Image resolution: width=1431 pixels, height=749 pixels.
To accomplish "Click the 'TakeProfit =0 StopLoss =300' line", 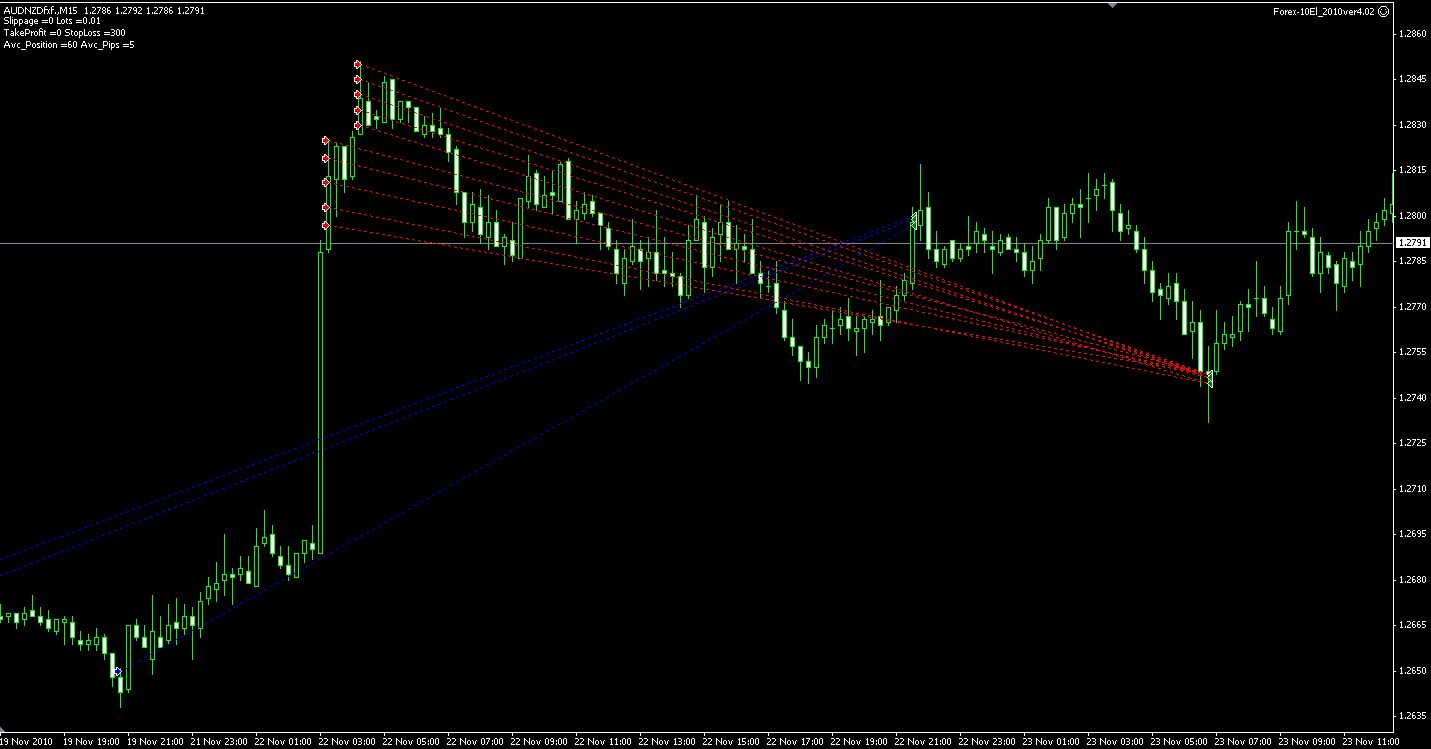I will pos(65,33).
